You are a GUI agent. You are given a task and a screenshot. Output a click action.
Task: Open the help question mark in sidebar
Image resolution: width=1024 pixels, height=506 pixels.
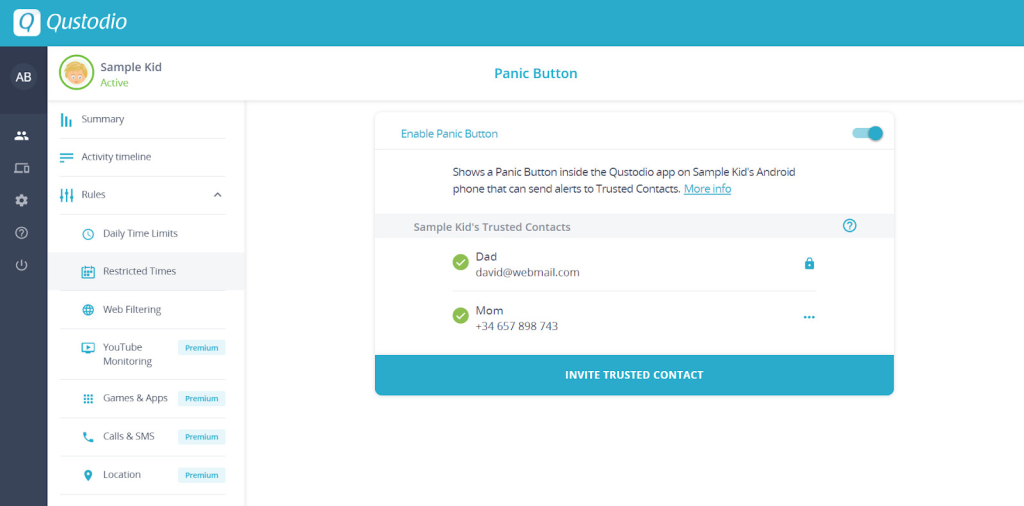[22, 233]
